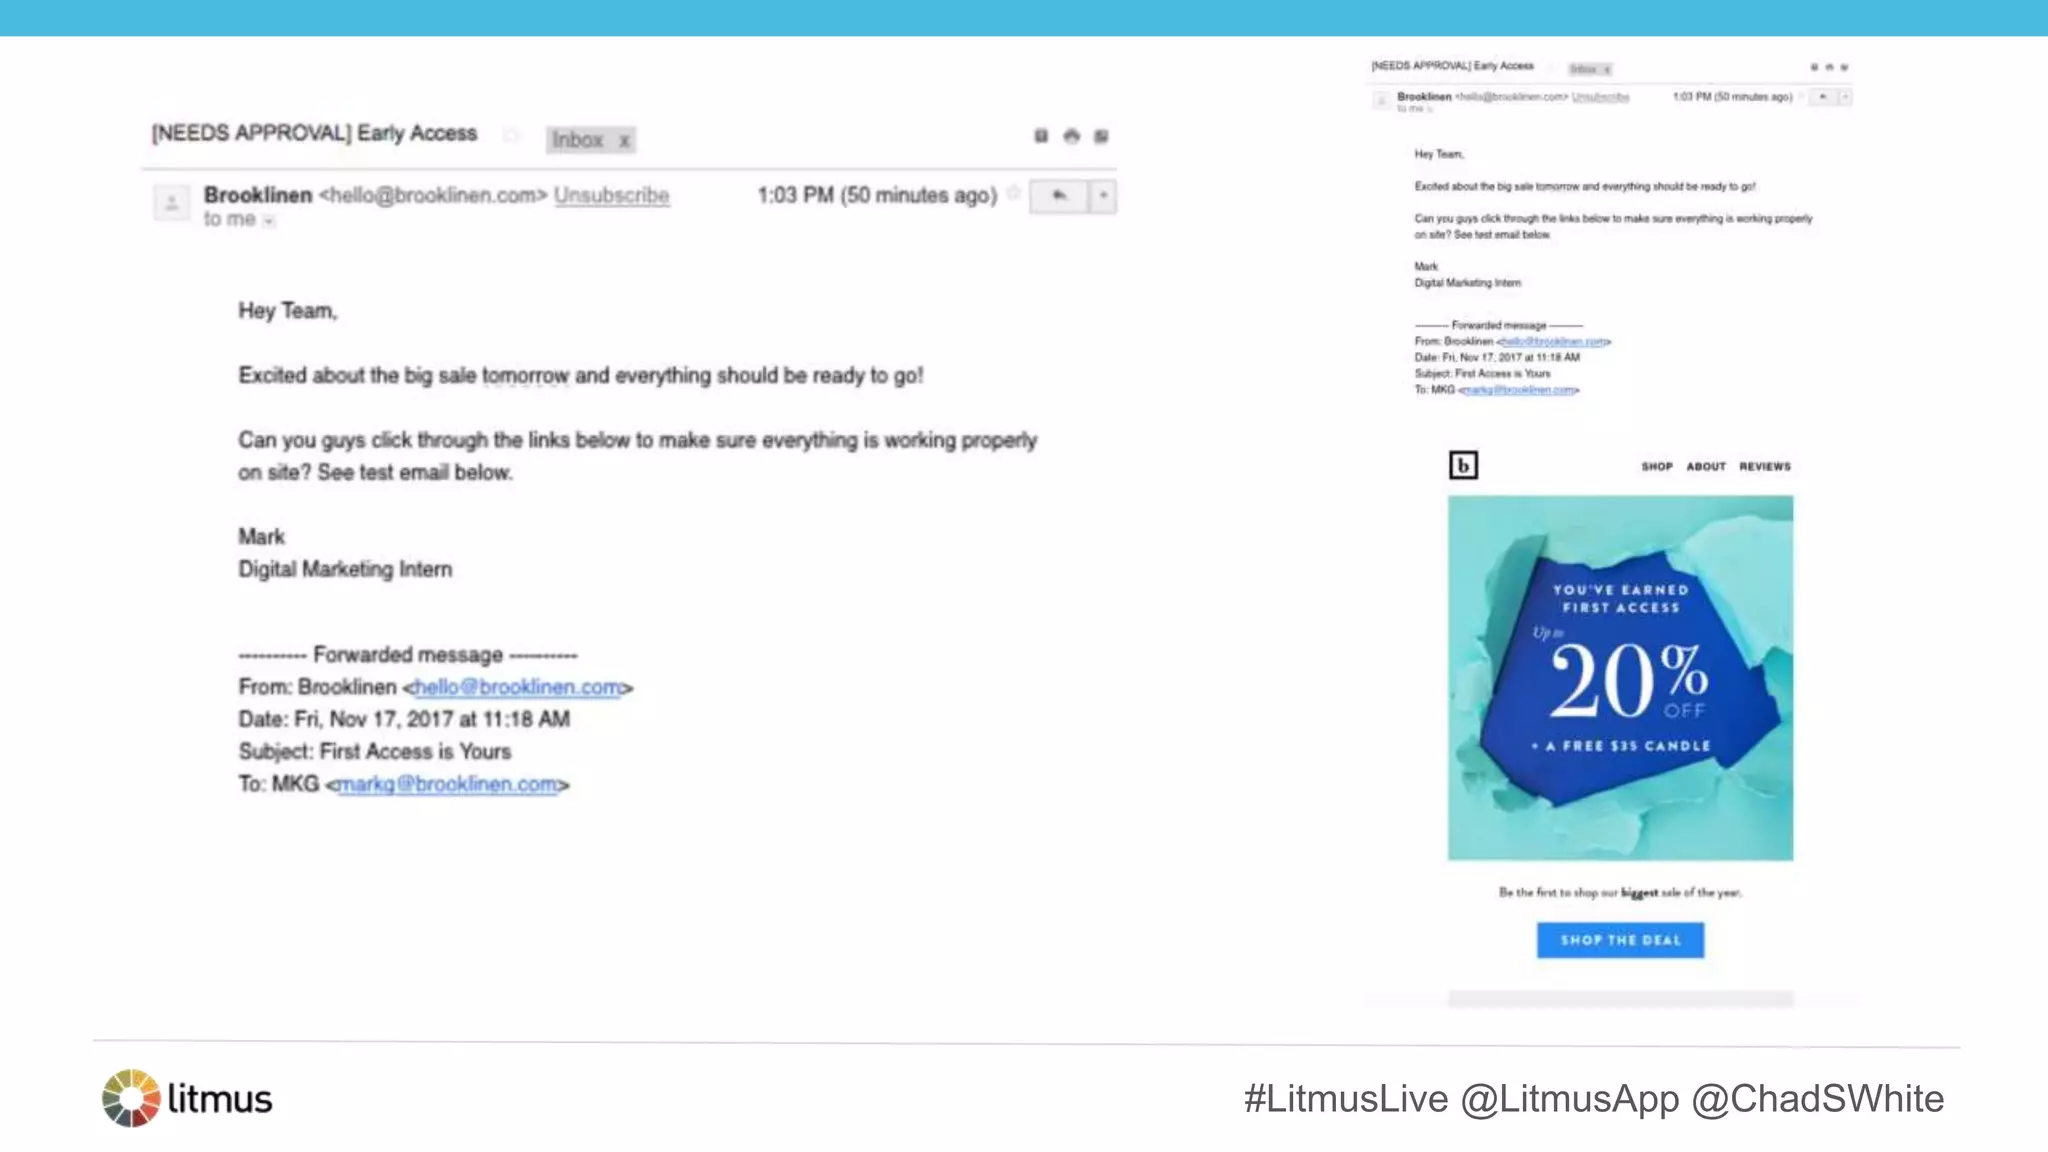Click the reply arrow button
This screenshot has width=2048, height=1152.
(1060, 196)
